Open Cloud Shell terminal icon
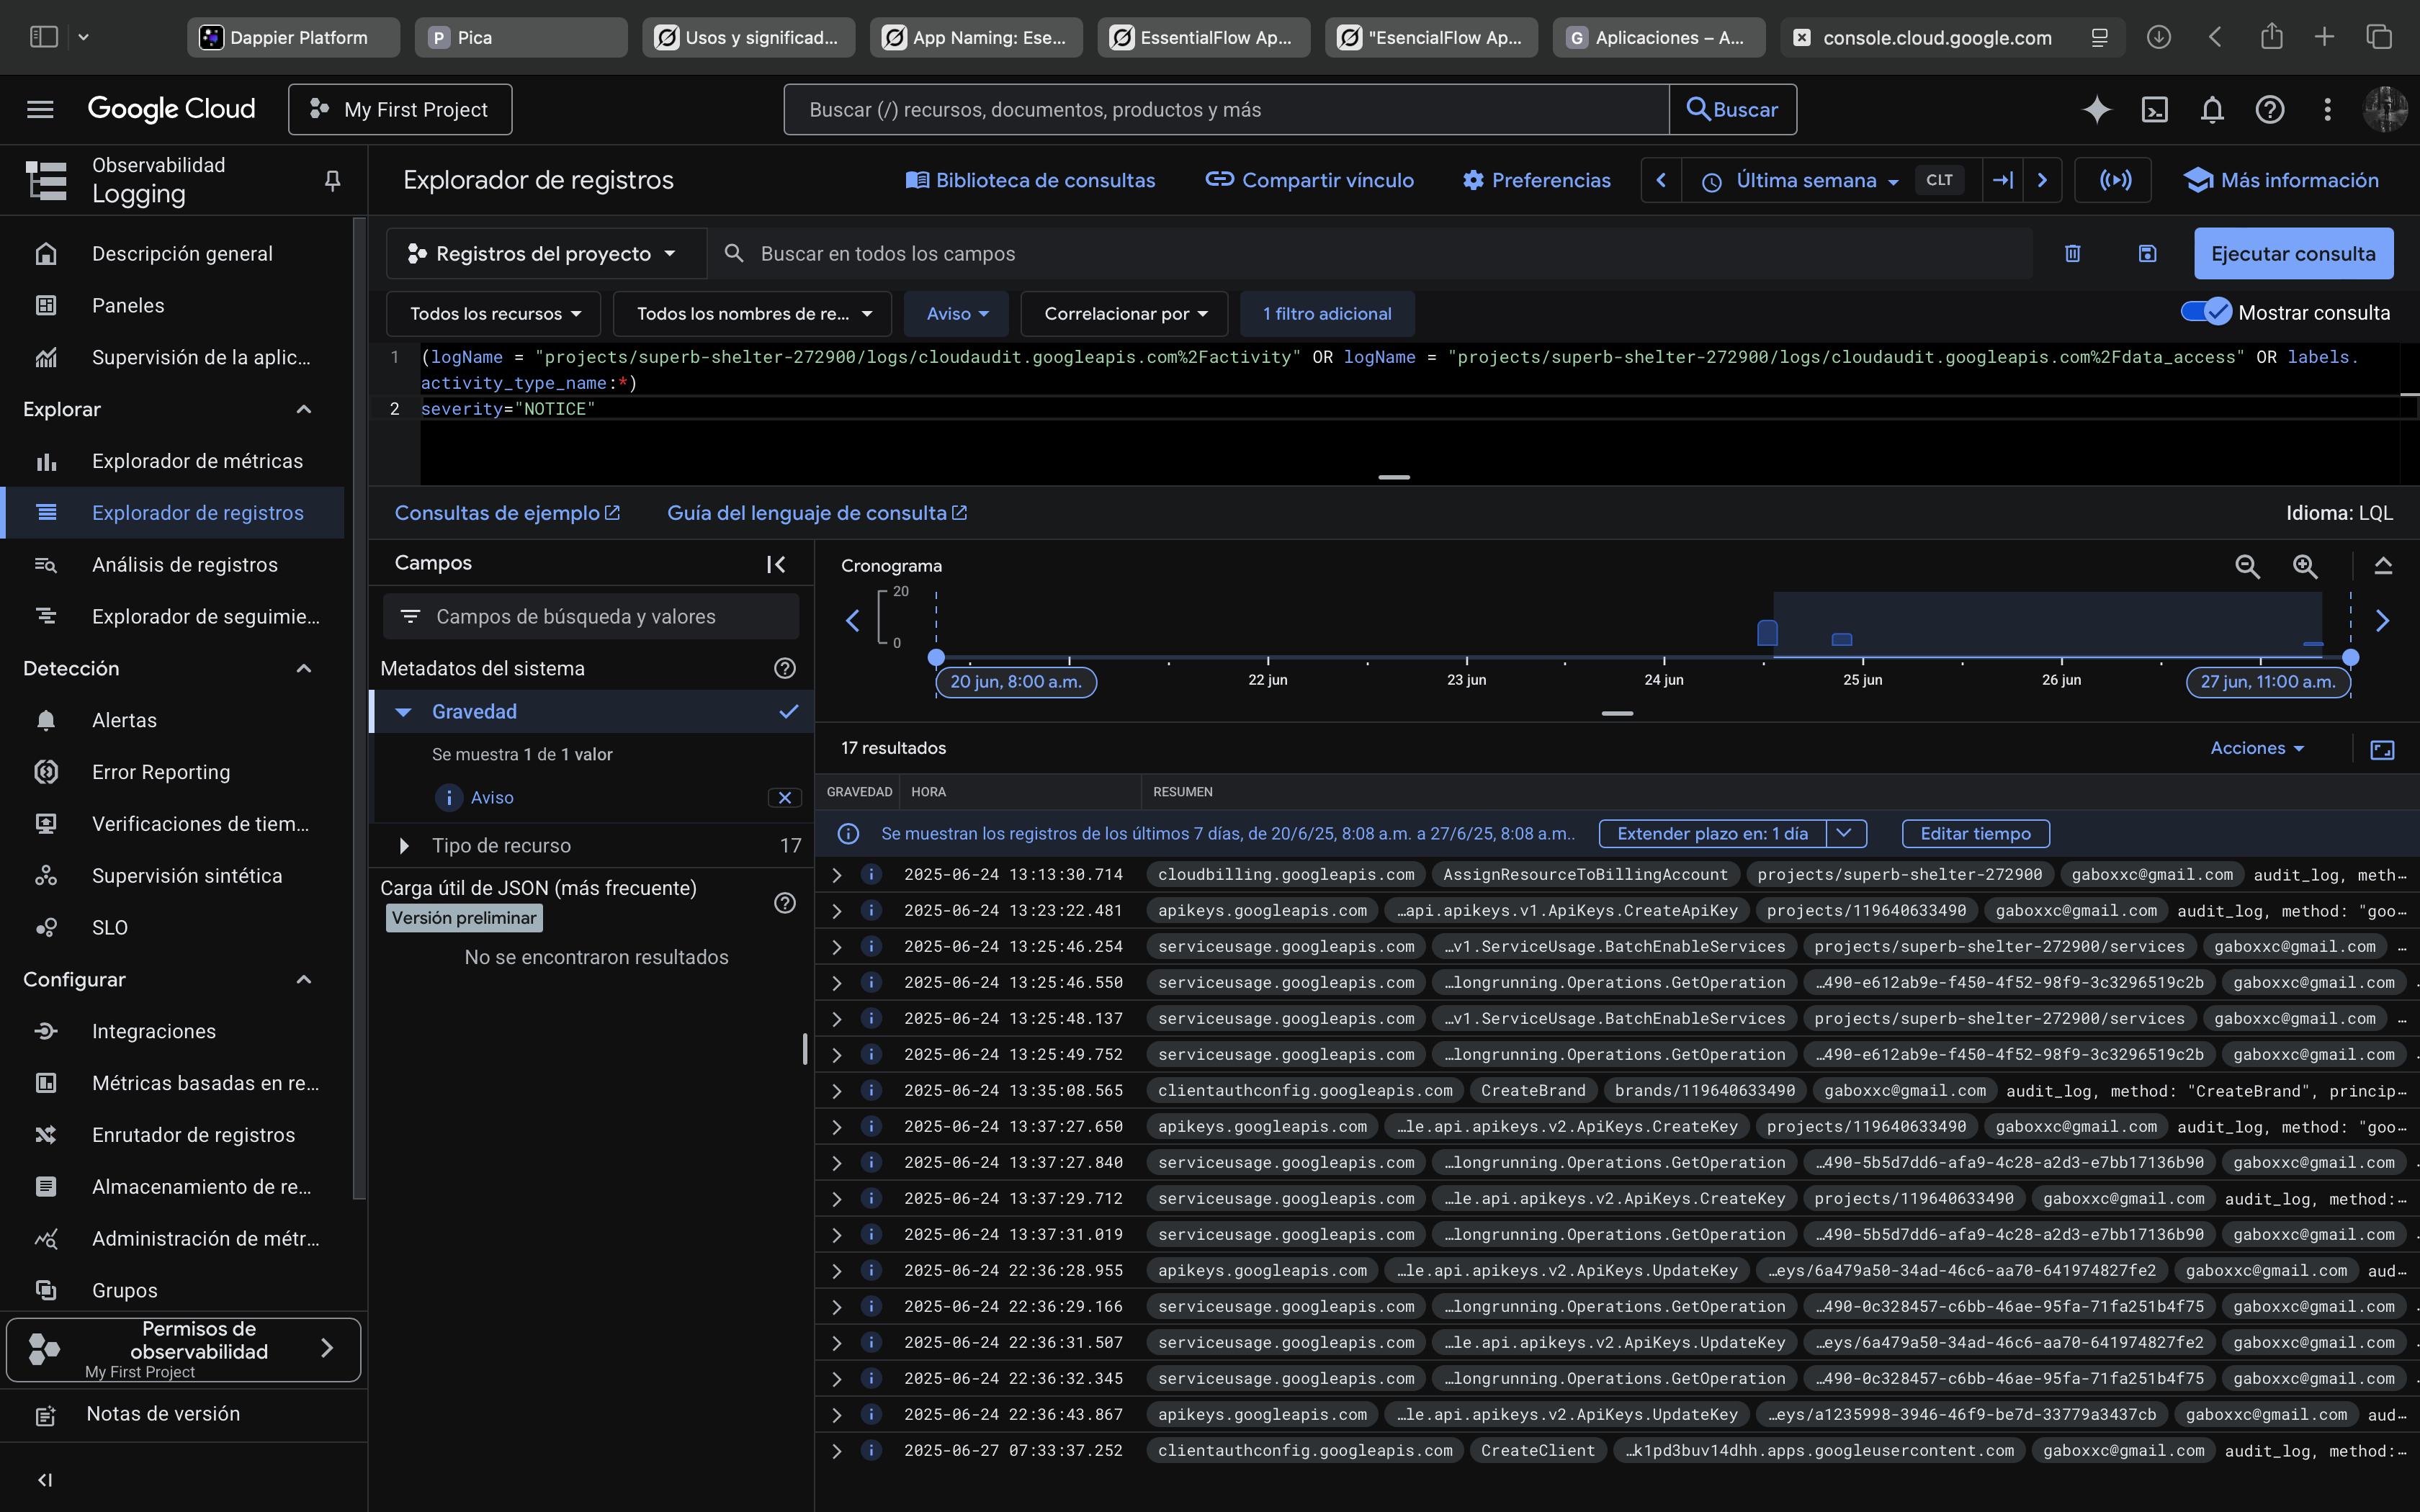 2154,110
